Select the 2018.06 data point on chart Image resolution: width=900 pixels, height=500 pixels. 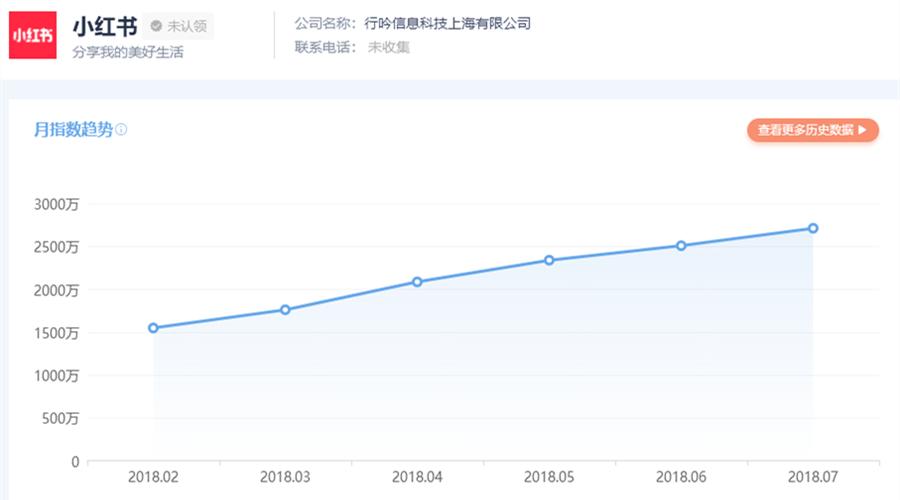point(681,246)
